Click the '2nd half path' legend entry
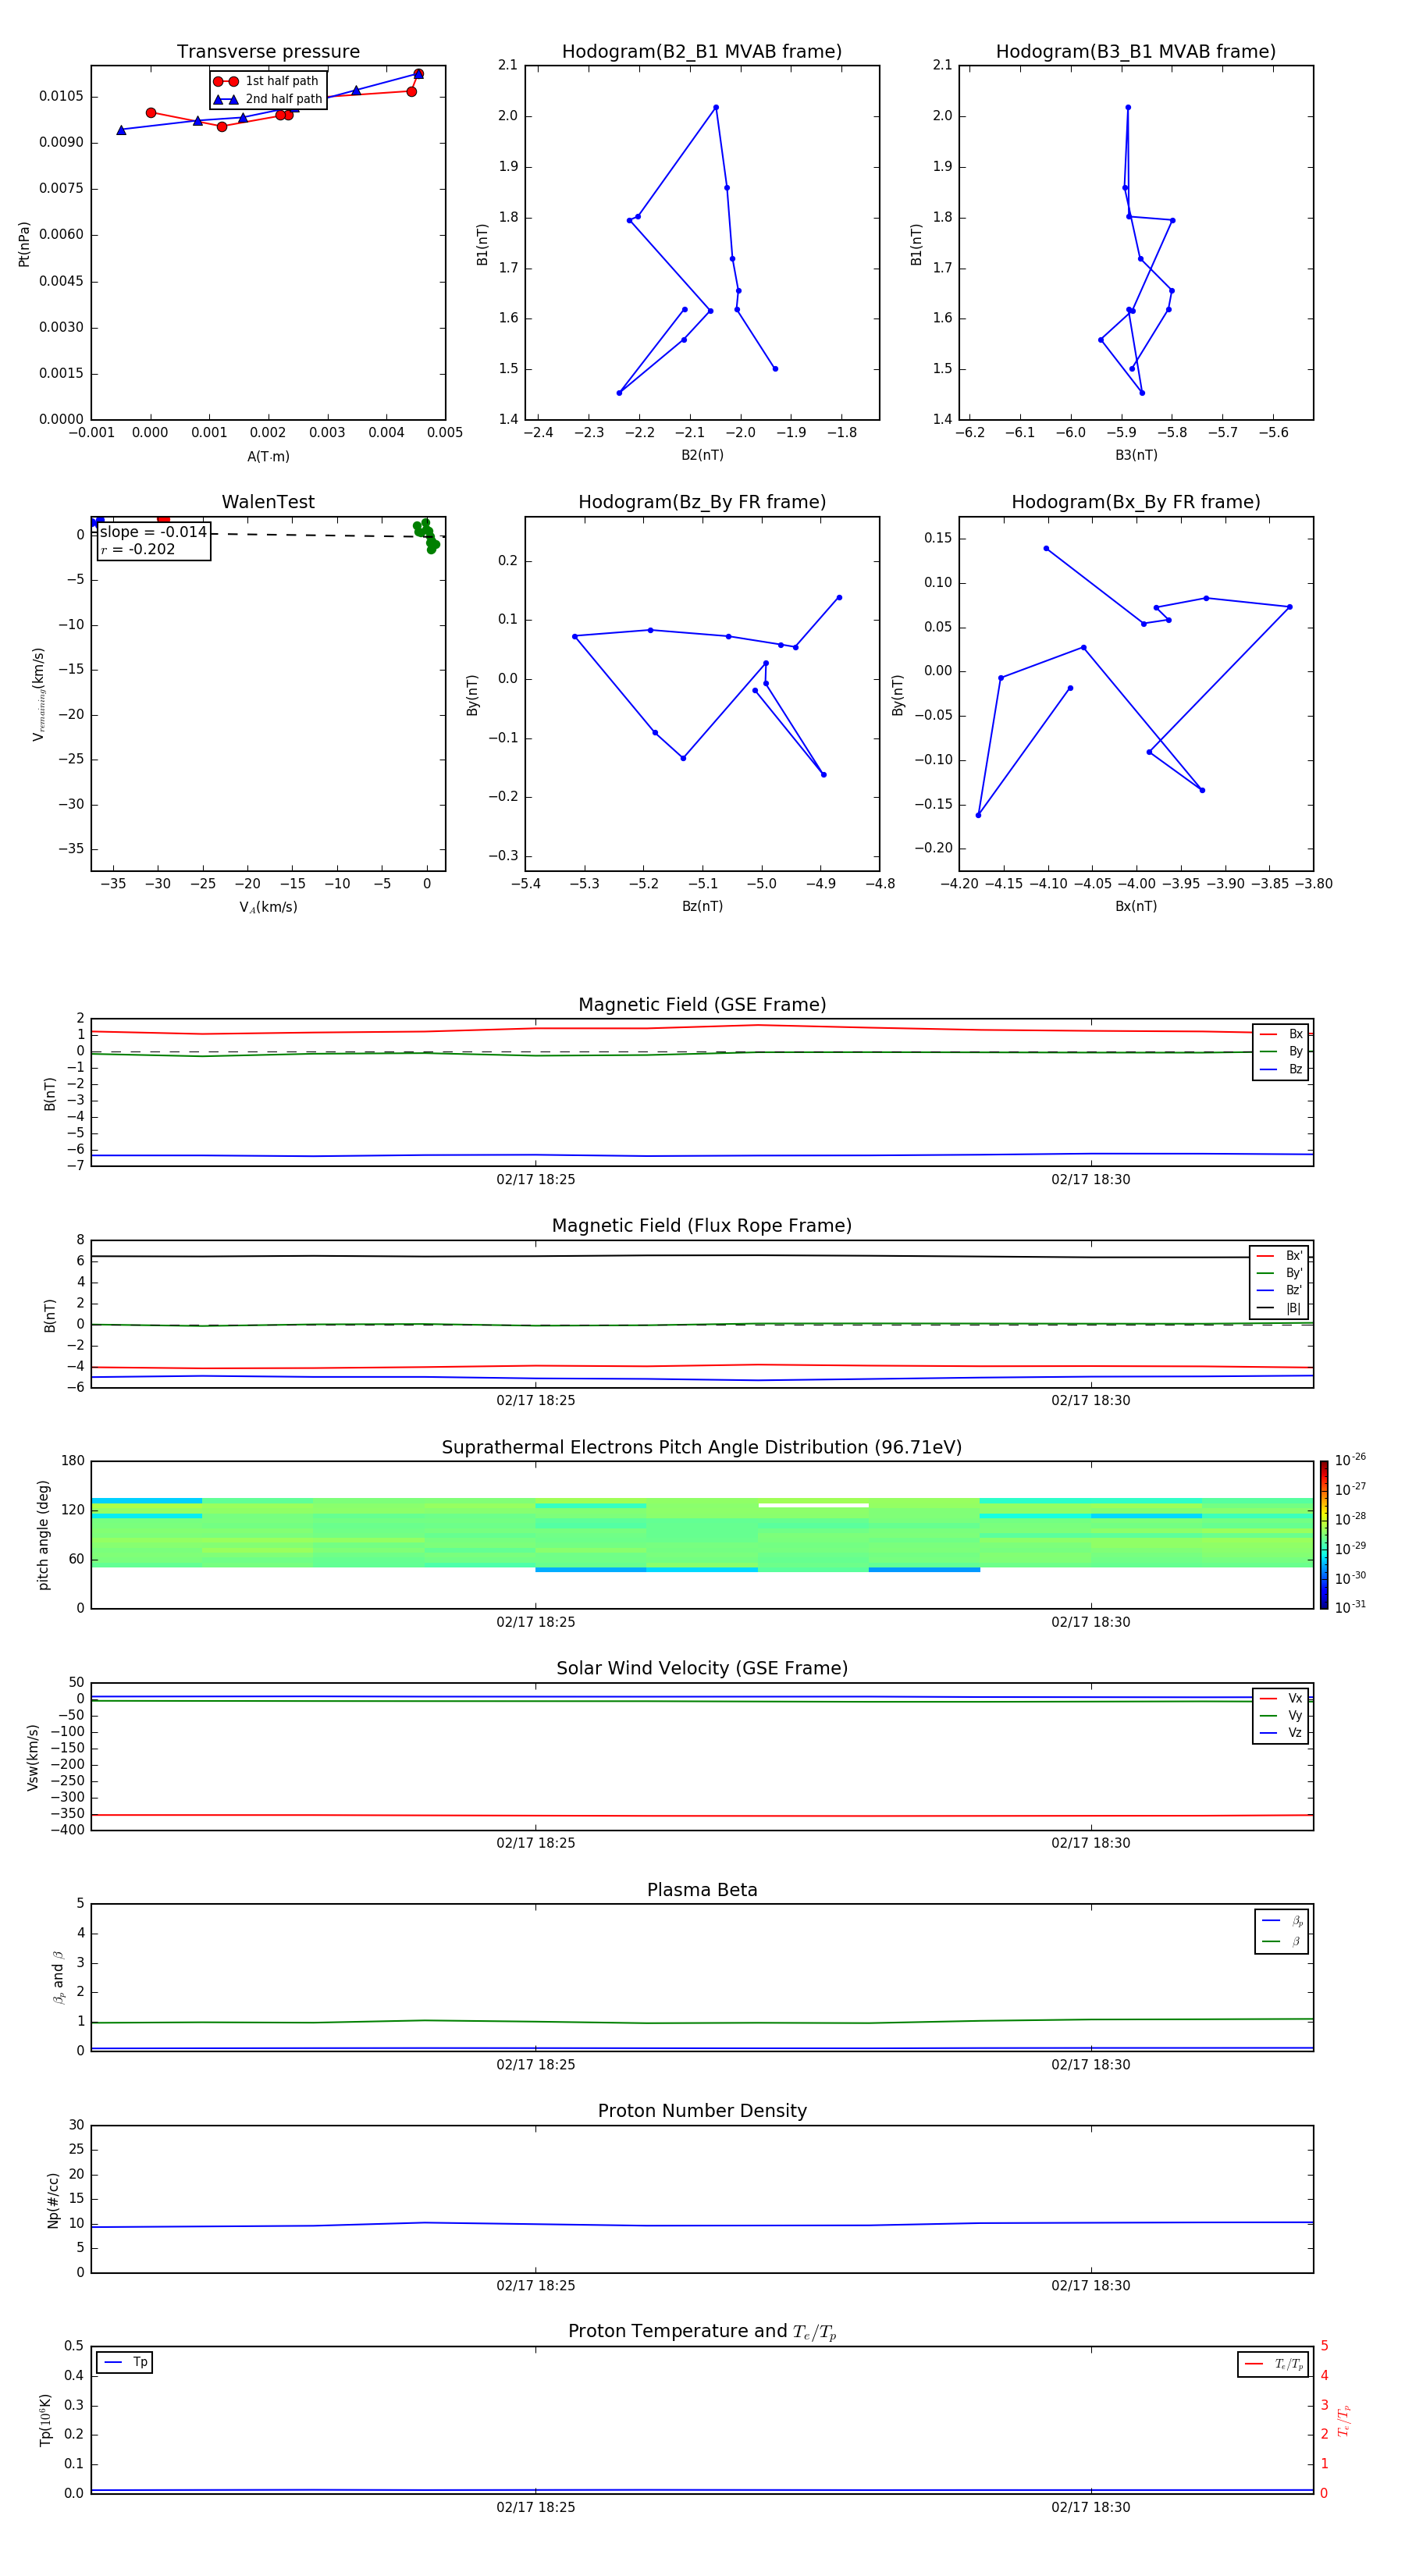1405x2576 pixels. pyautogui.click(x=268, y=99)
